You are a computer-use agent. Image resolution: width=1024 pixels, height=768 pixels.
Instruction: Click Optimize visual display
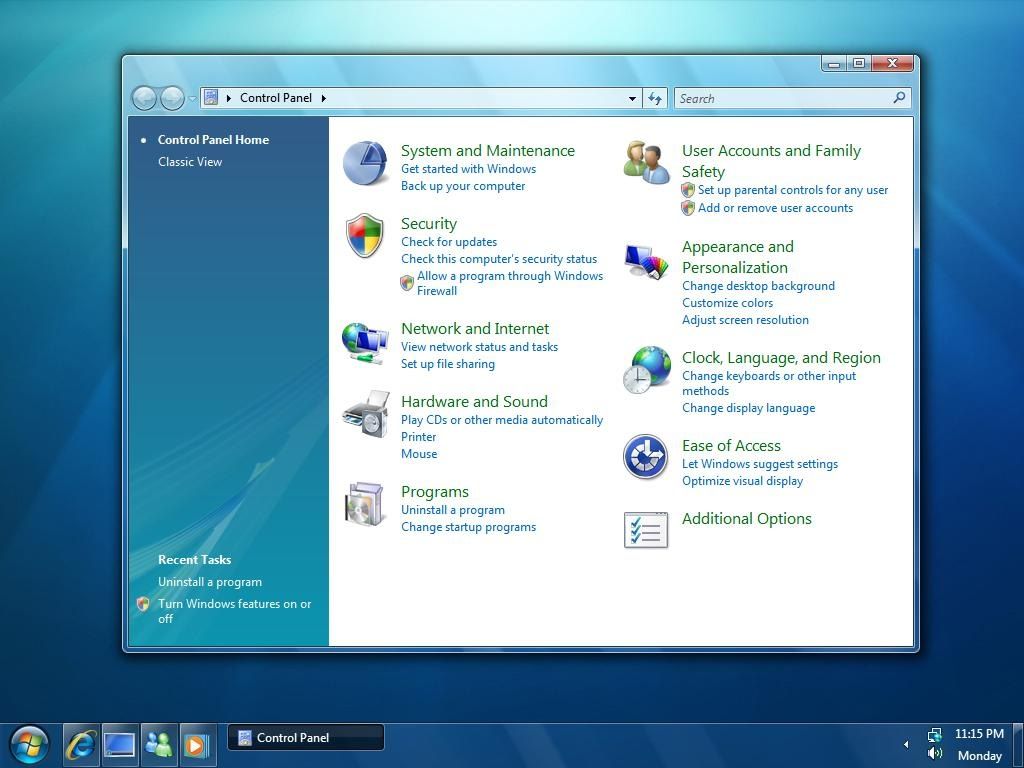click(743, 481)
